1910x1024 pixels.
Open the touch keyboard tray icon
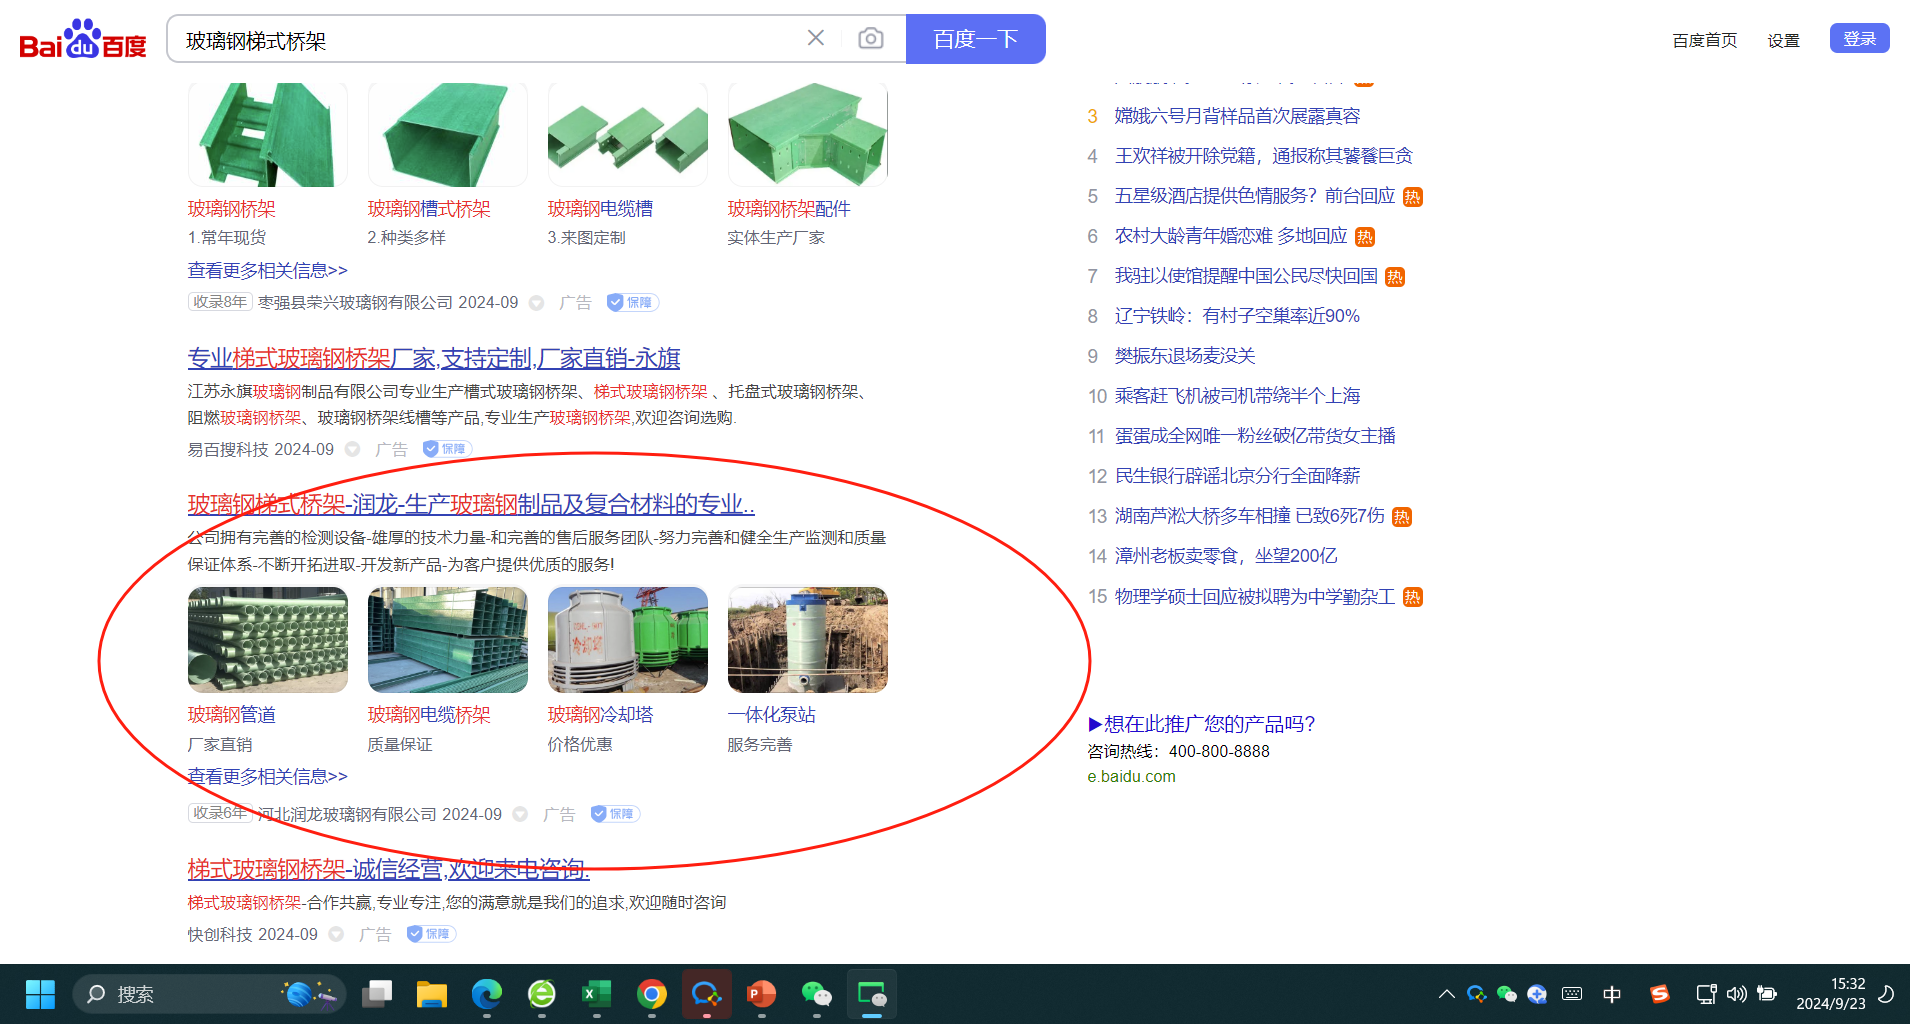tap(1572, 994)
